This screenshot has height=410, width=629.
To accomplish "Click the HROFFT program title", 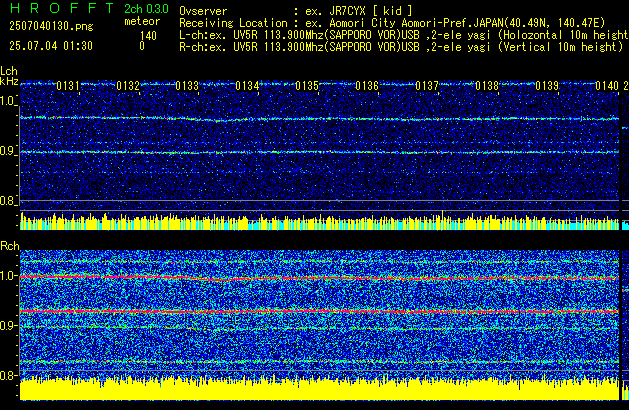I will (62, 8).
